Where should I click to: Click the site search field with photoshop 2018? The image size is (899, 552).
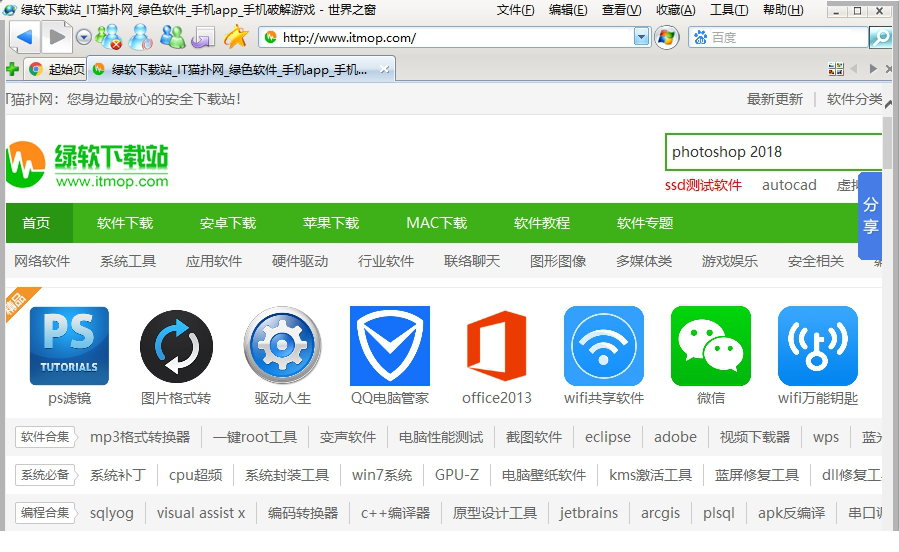[773, 152]
